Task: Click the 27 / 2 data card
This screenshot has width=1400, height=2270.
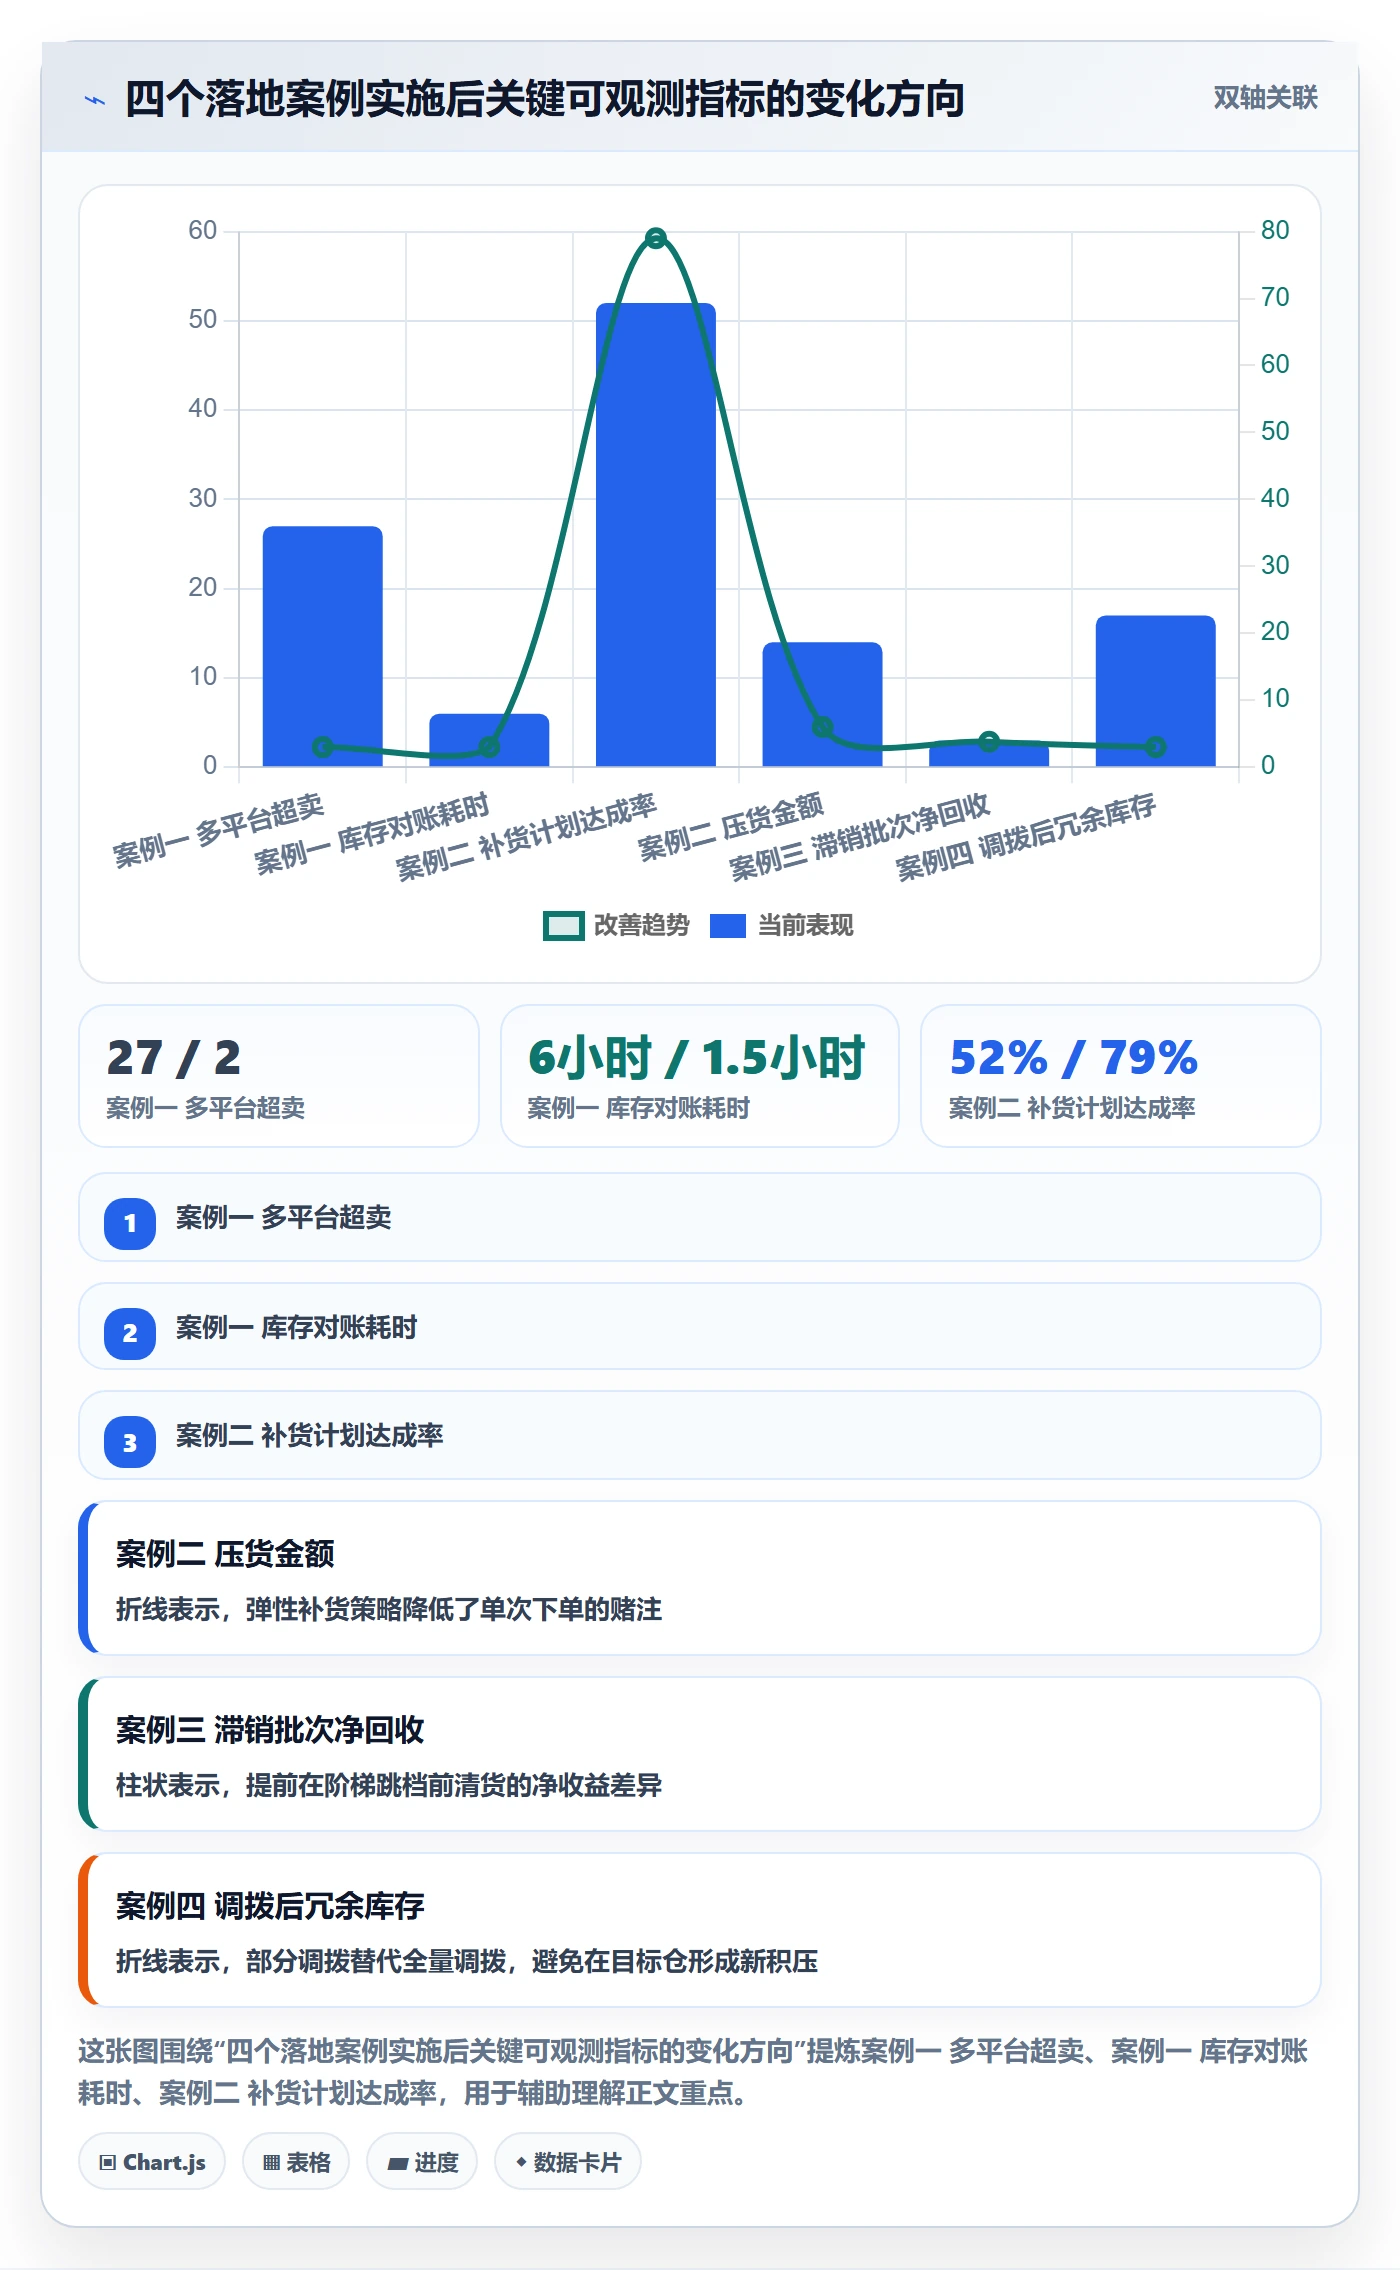Action: pos(279,1076)
